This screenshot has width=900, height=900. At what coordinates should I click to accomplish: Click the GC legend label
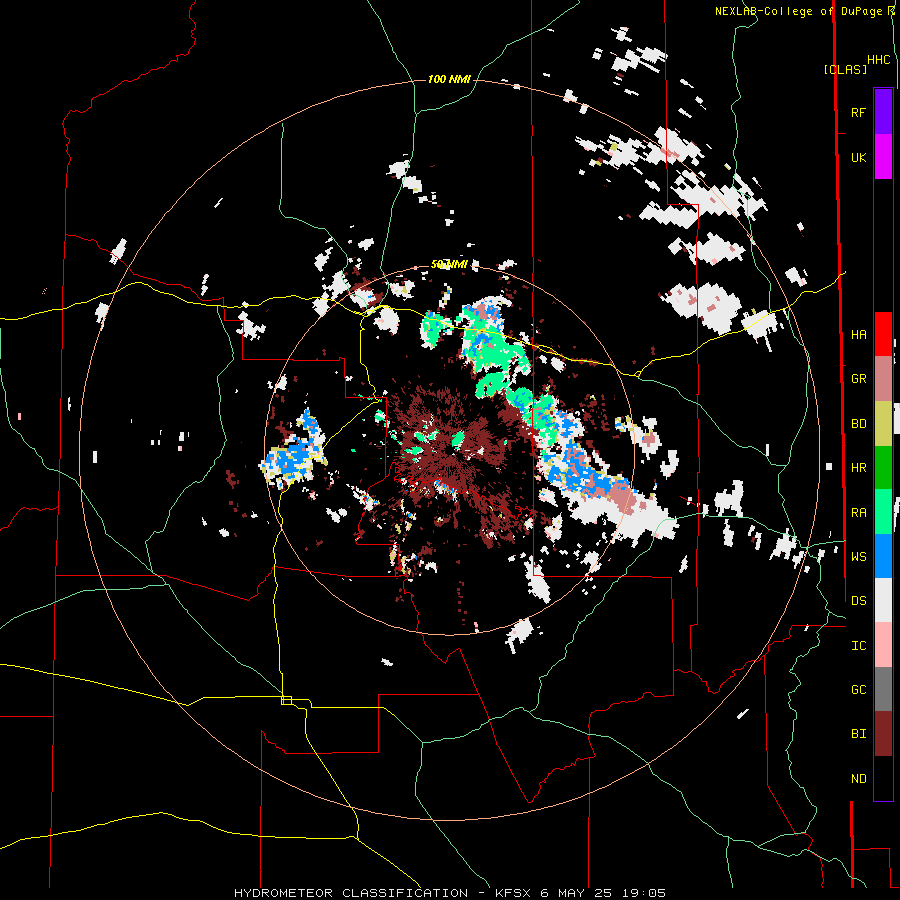(x=858, y=690)
